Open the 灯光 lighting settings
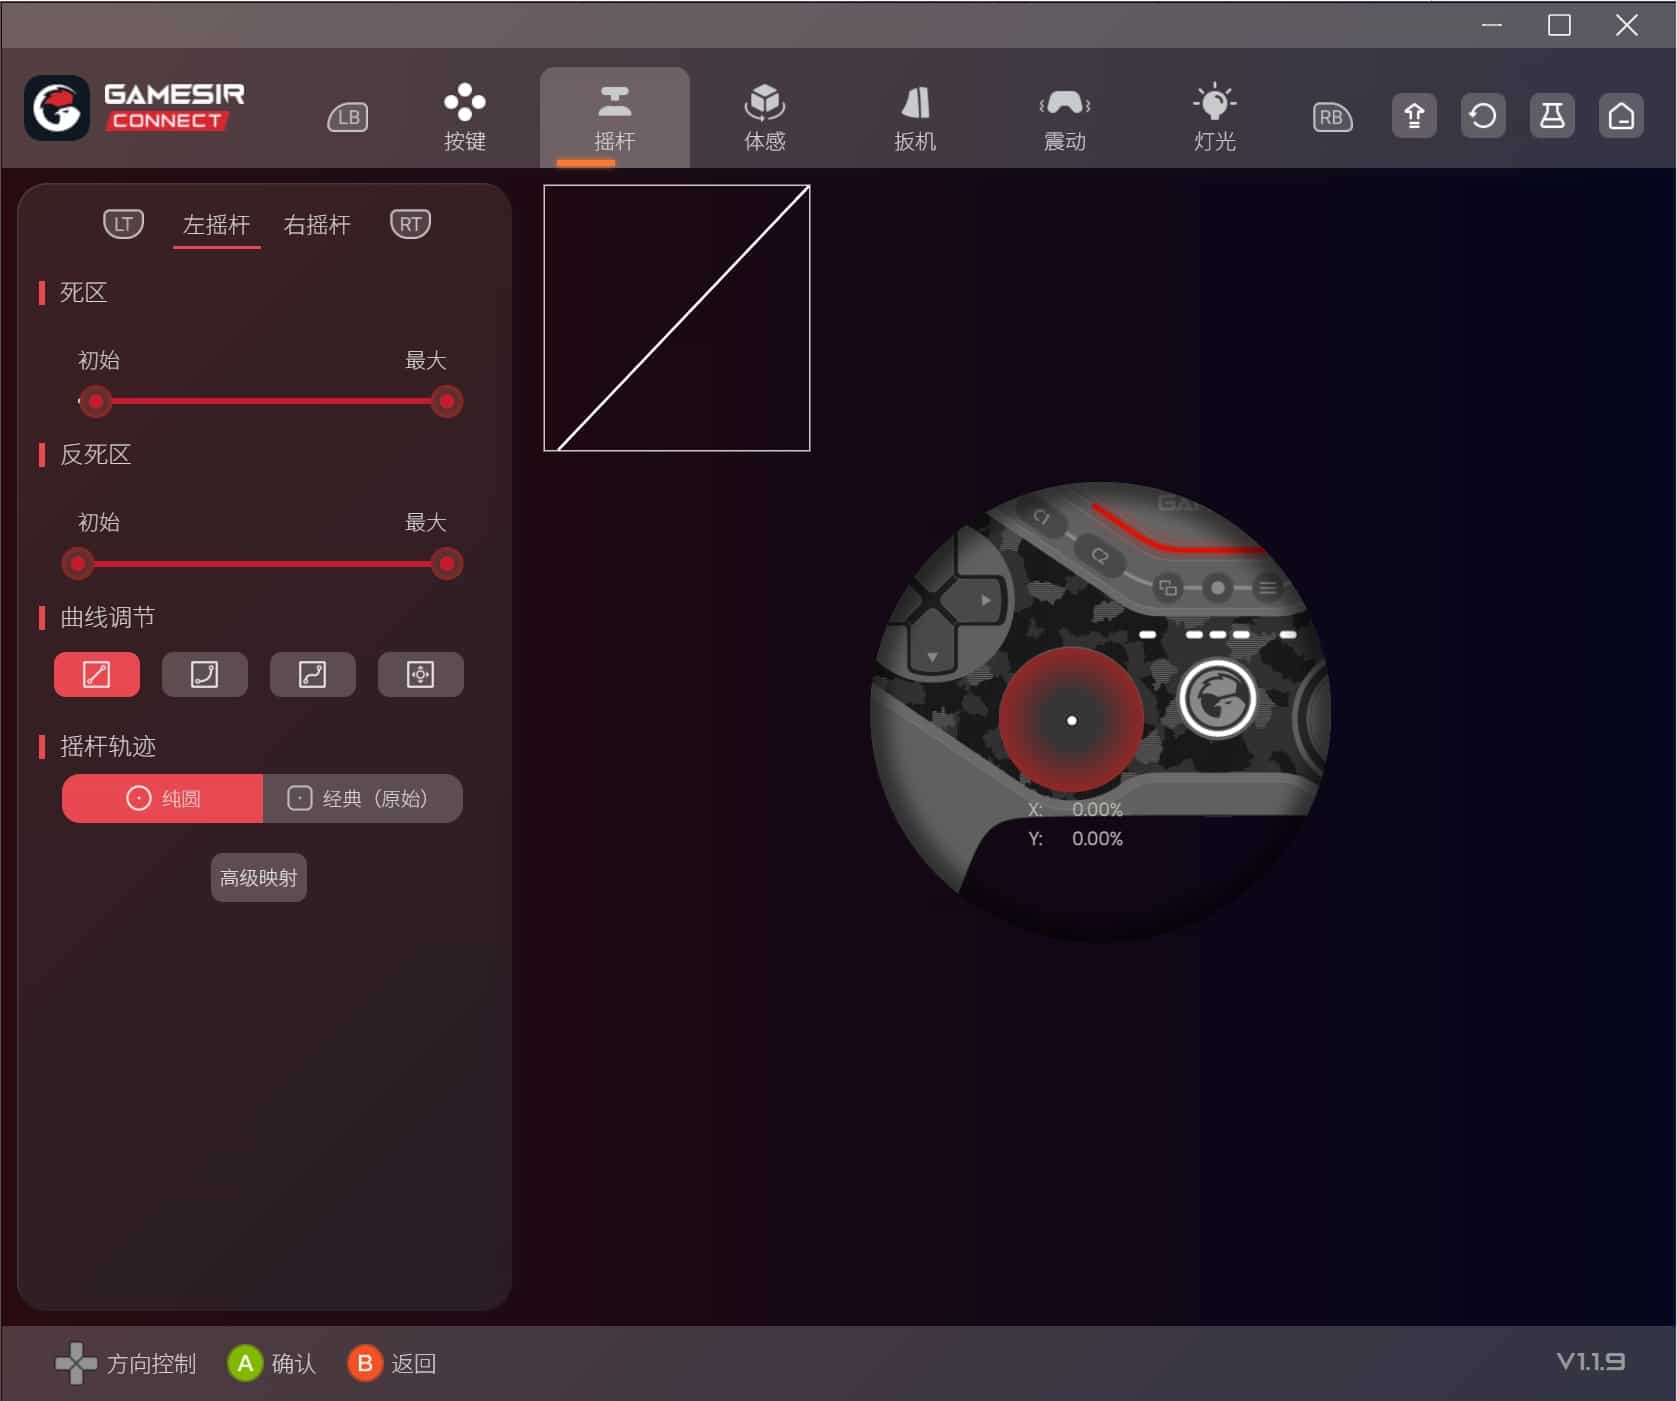This screenshot has height=1401, width=1677. pyautogui.click(x=1213, y=115)
